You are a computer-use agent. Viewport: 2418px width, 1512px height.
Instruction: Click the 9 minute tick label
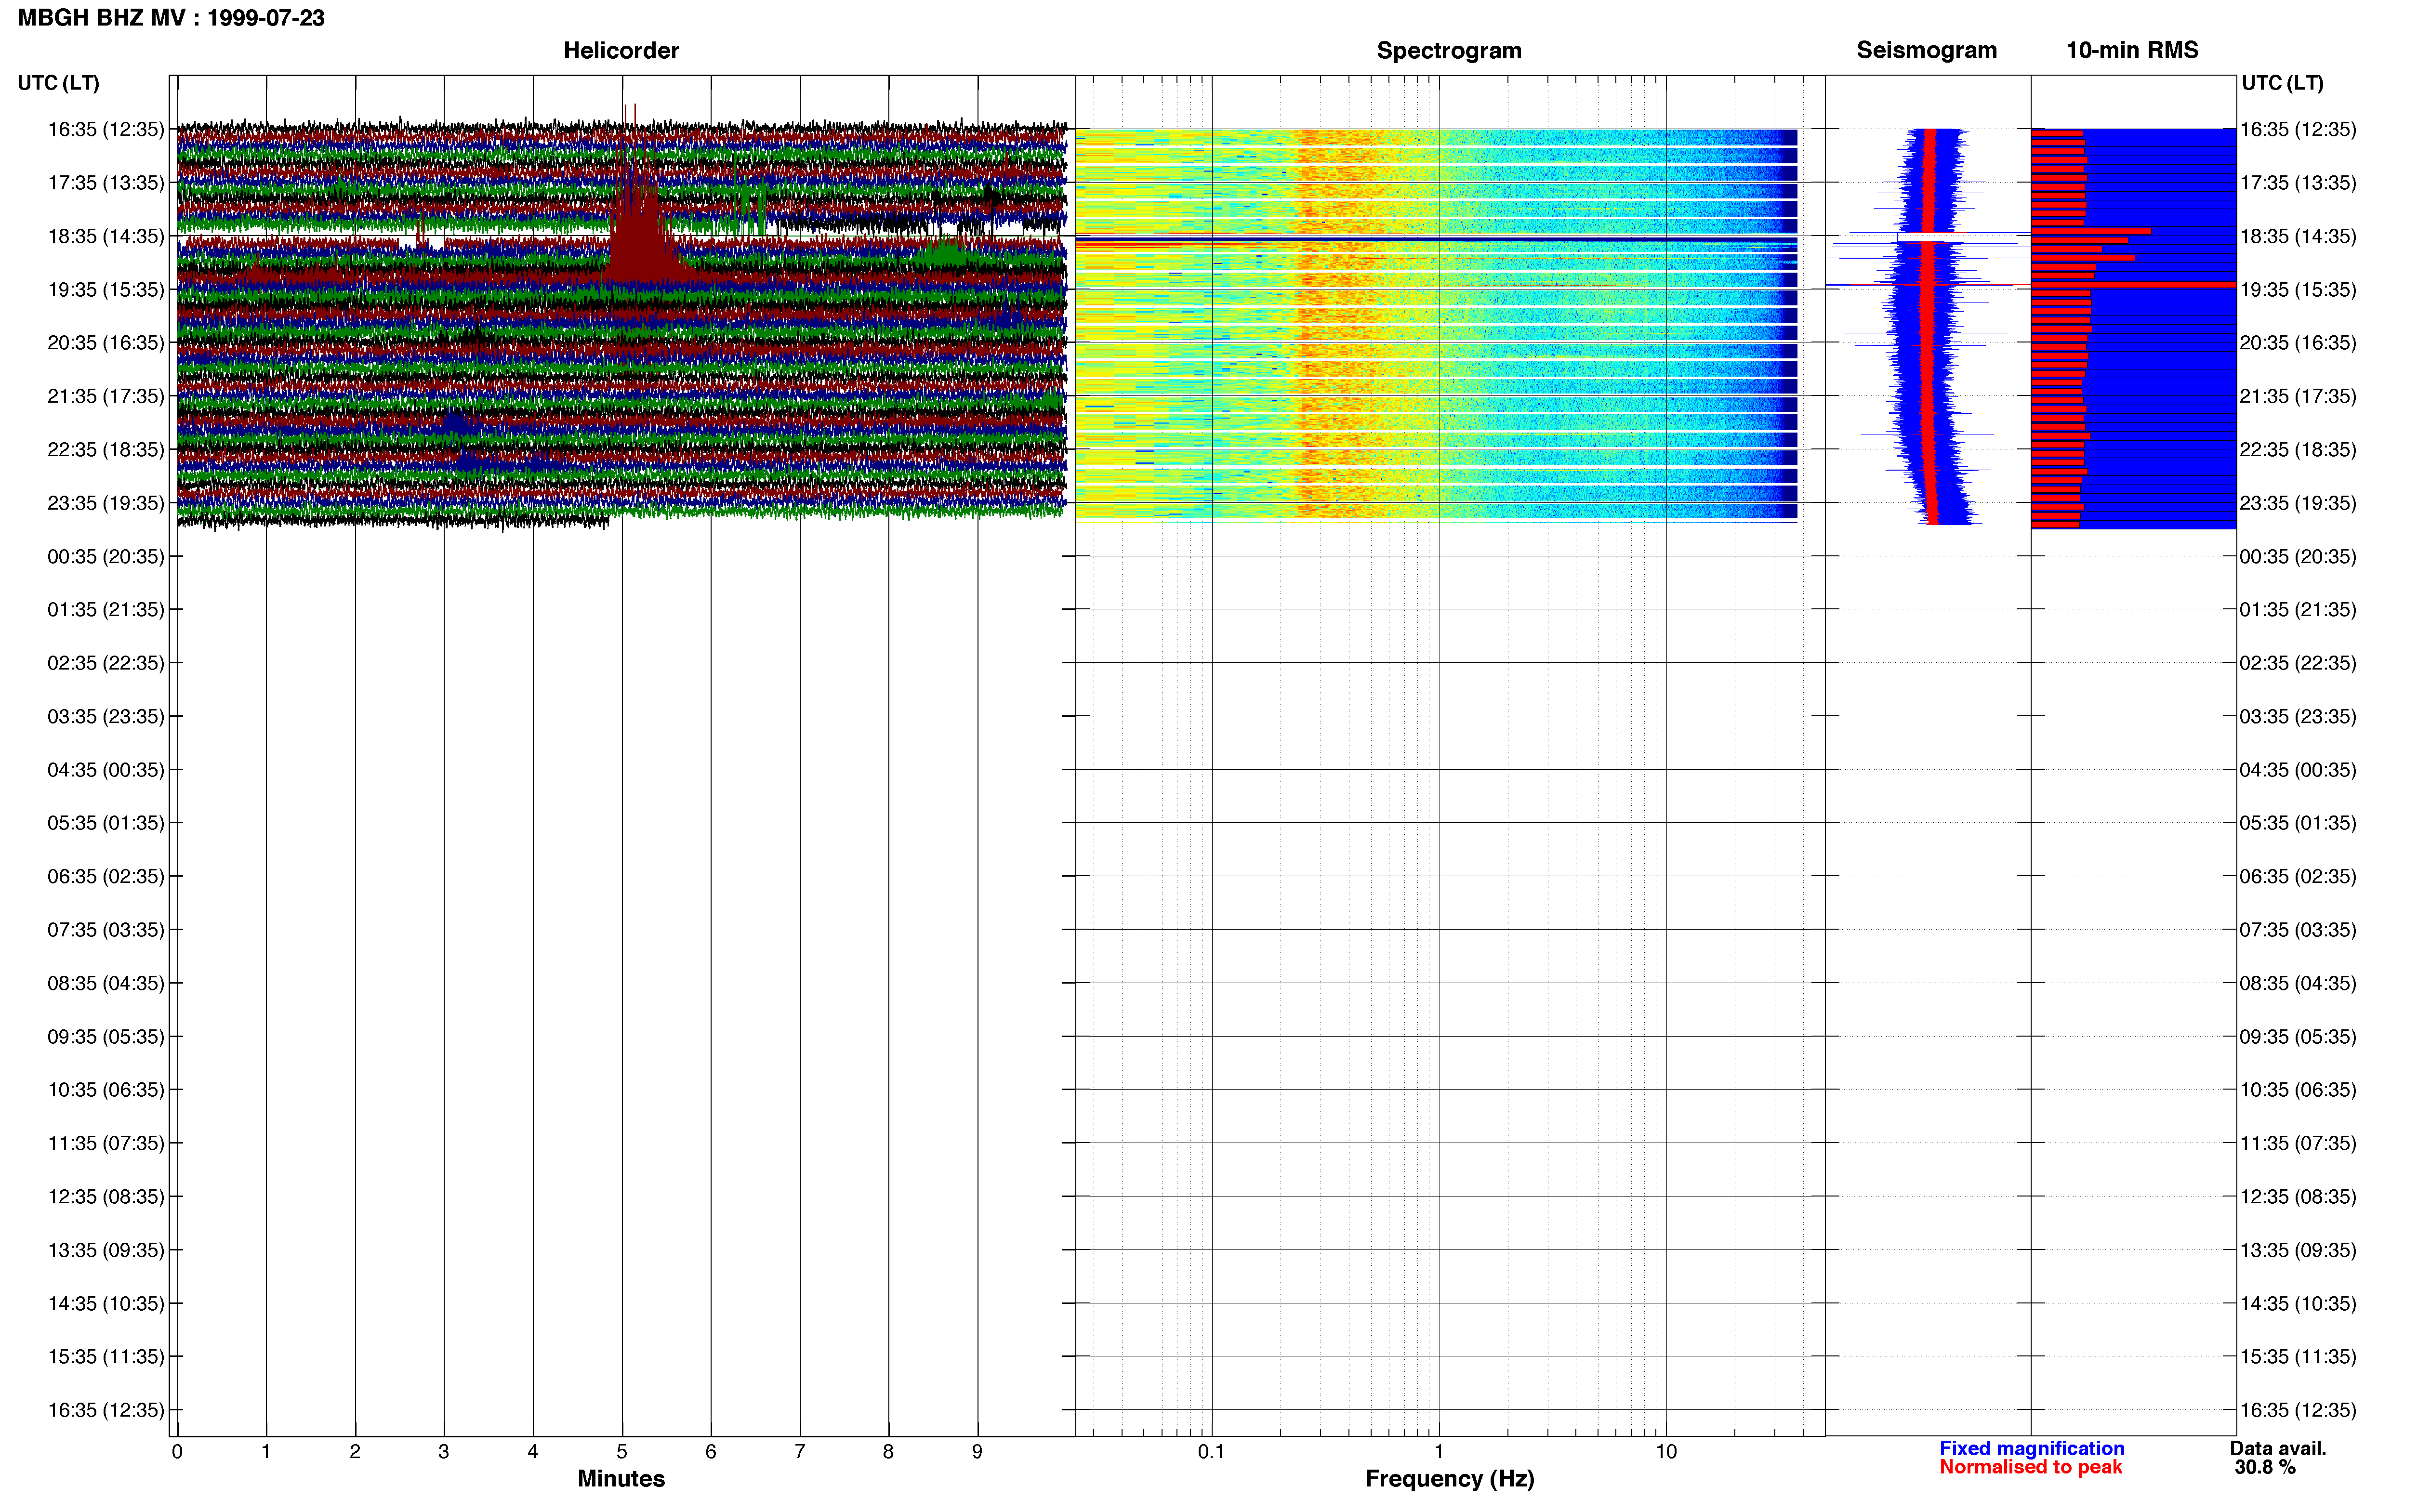pos(977,1451)
